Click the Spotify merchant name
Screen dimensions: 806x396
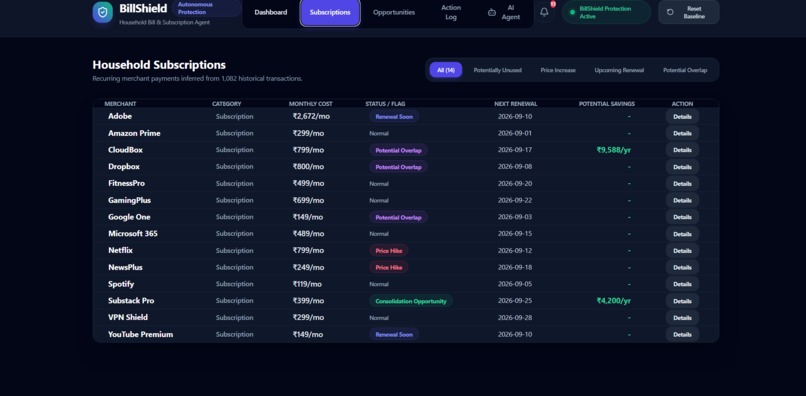(121, 284)
